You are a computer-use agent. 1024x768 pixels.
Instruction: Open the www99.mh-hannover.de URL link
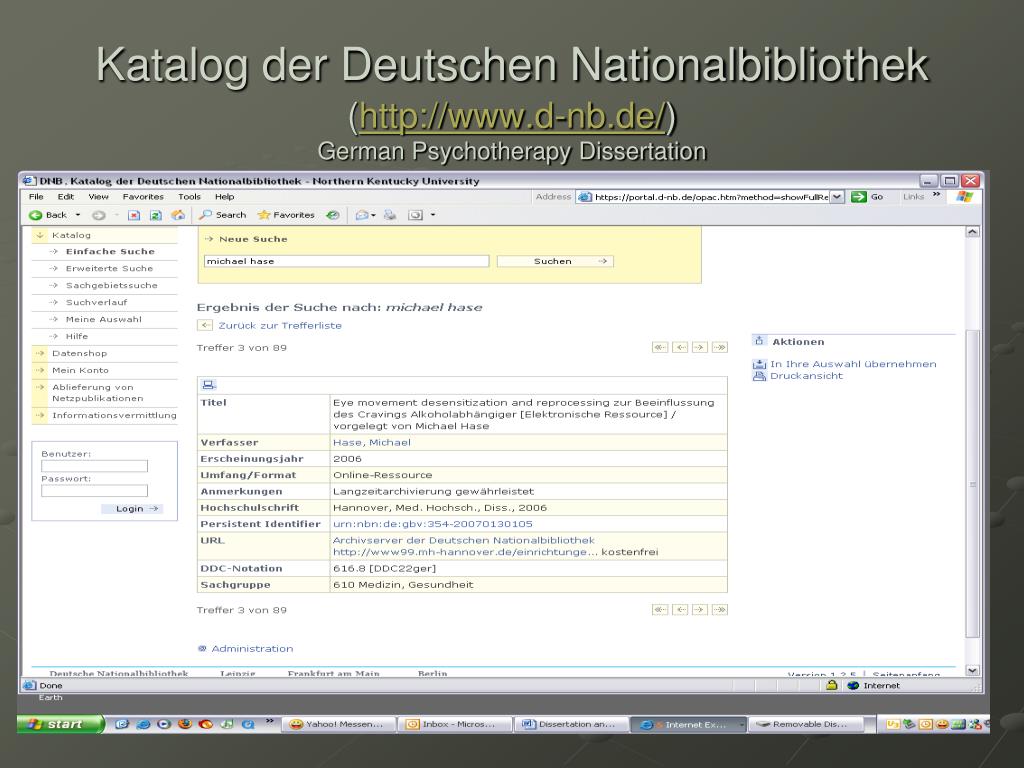466,552
